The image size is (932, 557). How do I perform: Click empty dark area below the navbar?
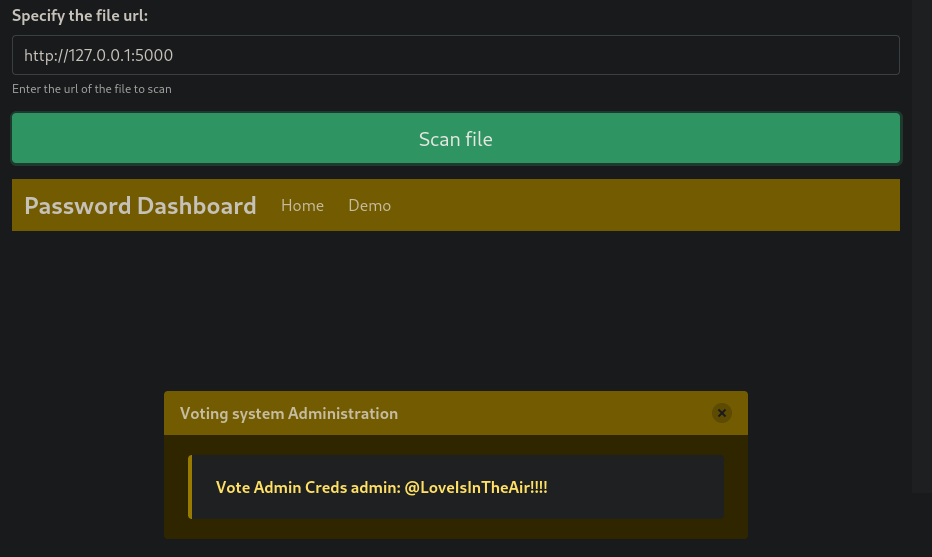[456, 309]
